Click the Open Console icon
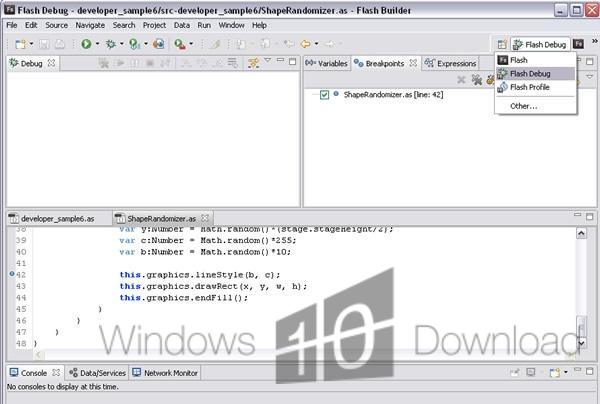The image size is (600, 404). [x=554, y=372]
